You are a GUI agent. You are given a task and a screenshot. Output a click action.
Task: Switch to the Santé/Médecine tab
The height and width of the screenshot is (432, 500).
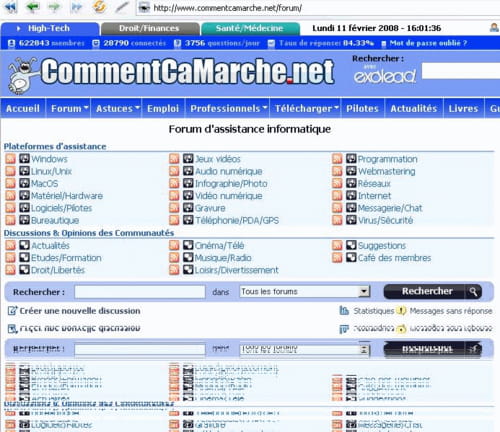click(x=250, y=29)
